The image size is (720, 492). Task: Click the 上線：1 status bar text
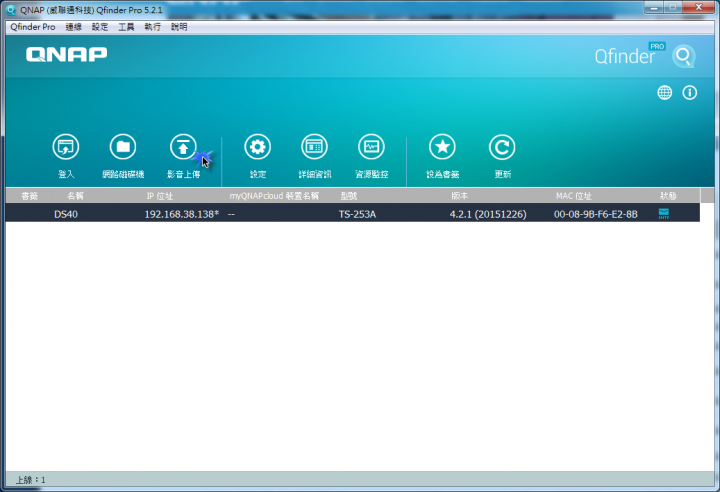(31, 480)
